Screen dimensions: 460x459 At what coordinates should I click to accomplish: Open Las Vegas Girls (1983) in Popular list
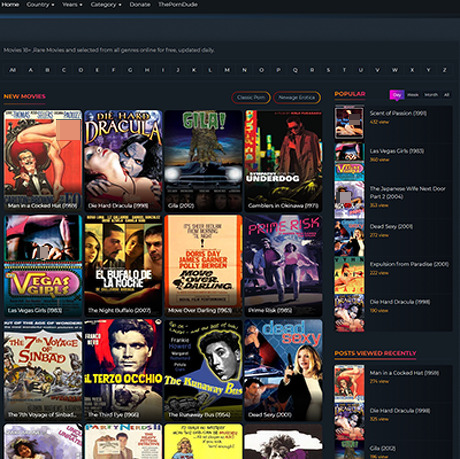[x=397, y=151]
